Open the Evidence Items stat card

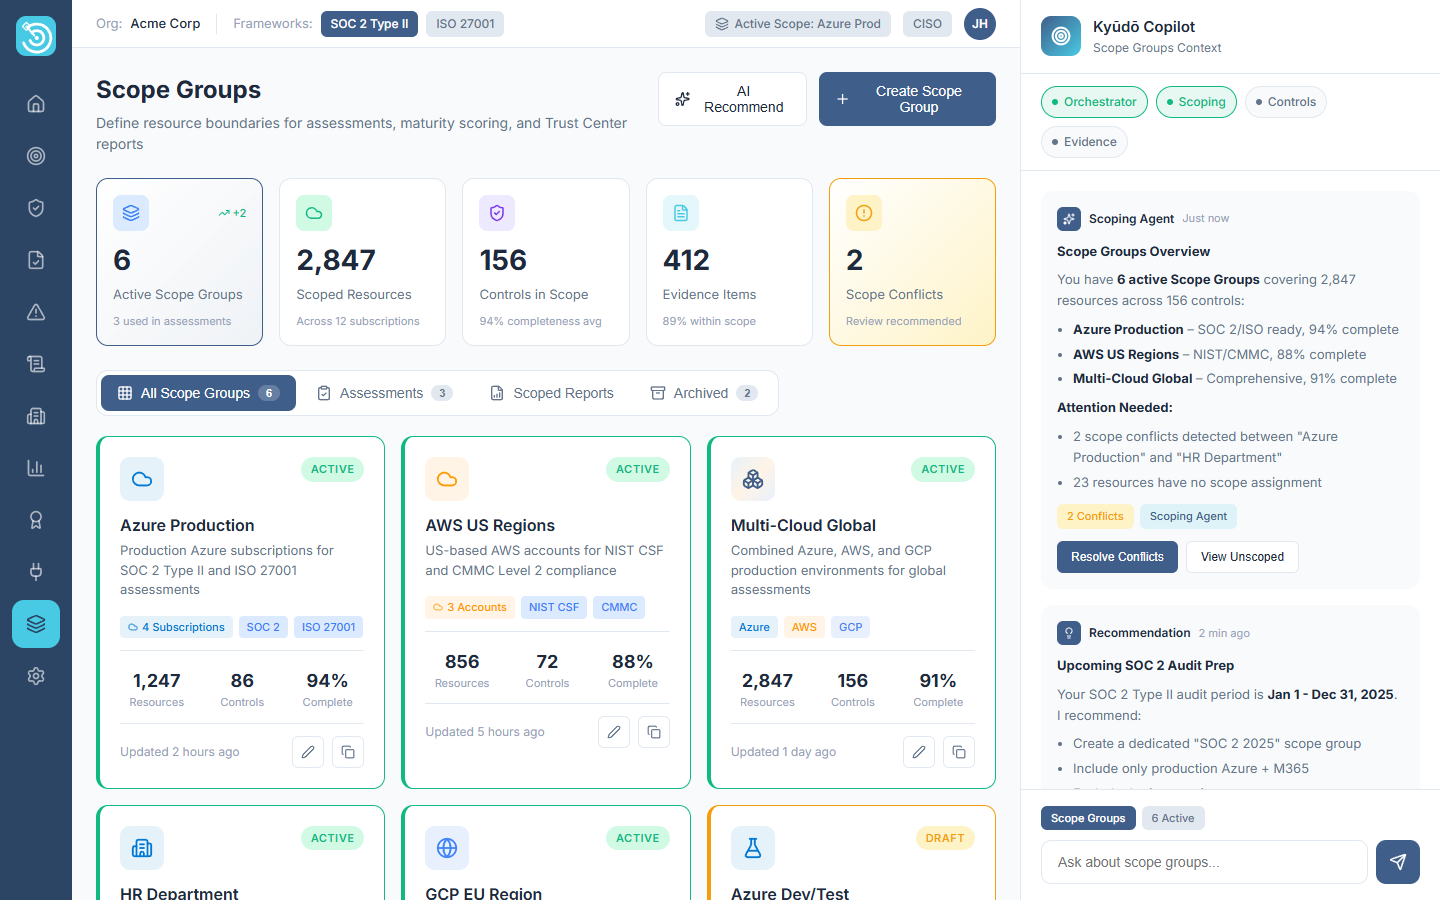pos(729,262)
